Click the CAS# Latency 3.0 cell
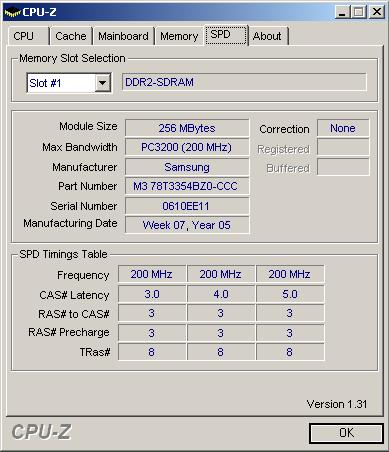The image size is (389, 452). (x=152, y=294)
